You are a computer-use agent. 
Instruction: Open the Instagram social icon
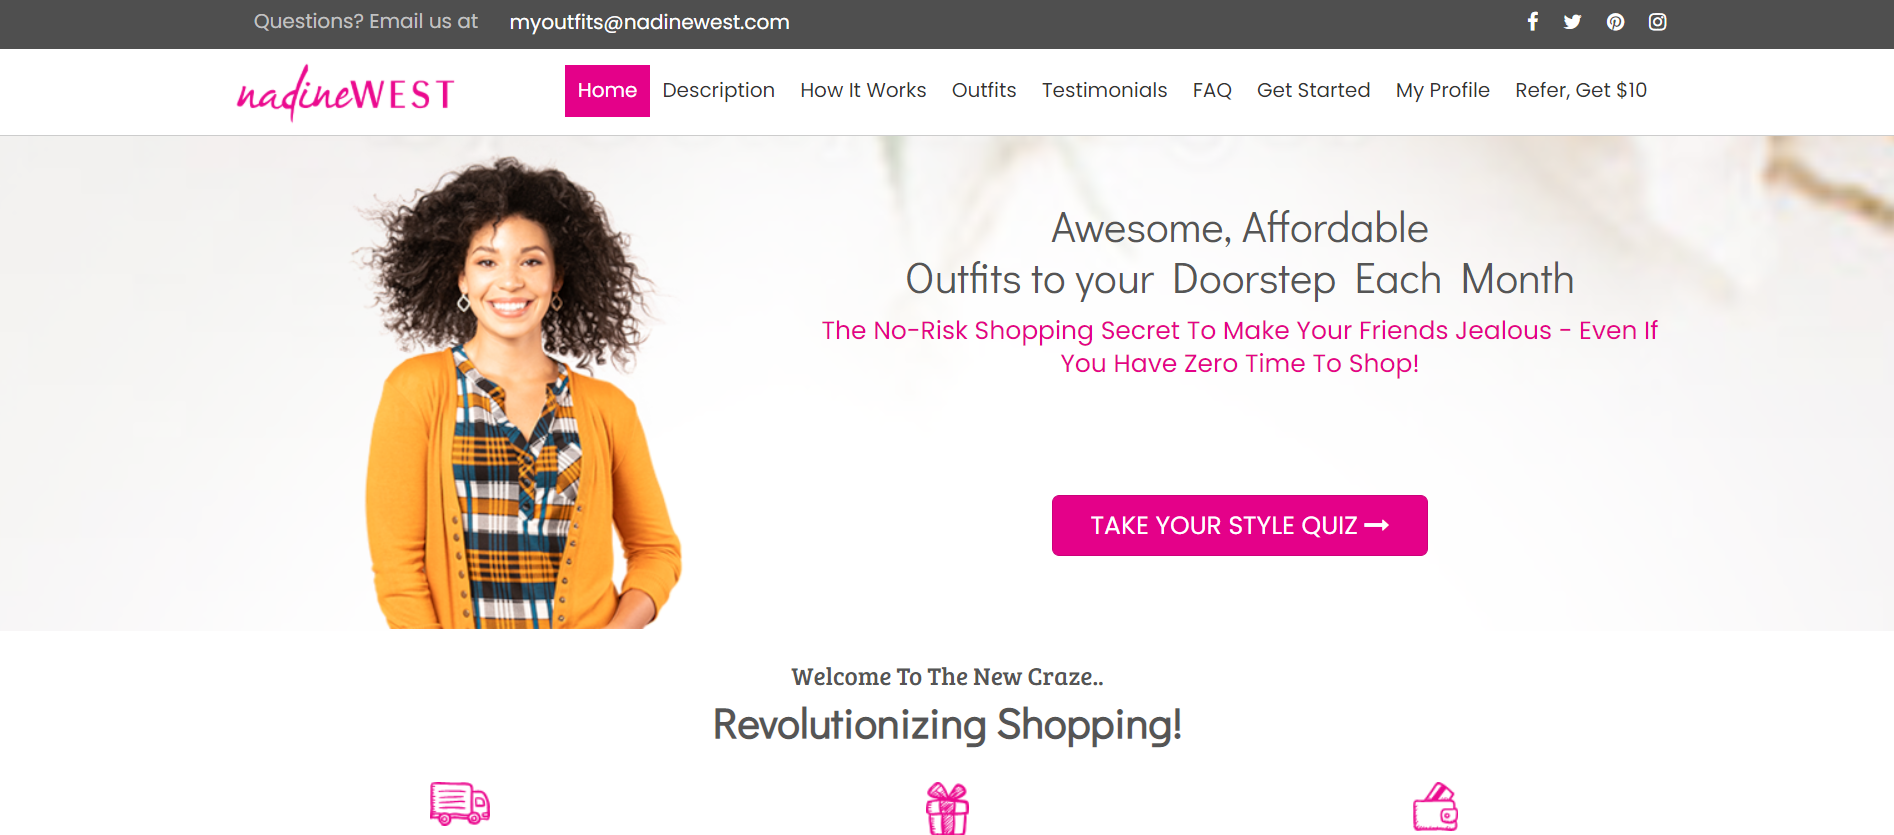(x=1657, y=22)
